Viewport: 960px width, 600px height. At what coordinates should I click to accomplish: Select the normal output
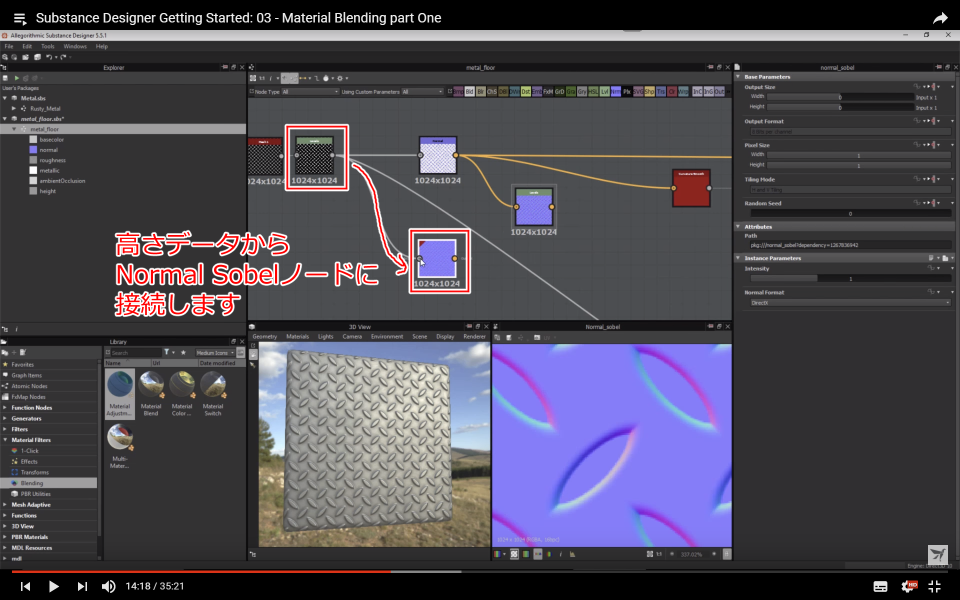coord(48,150)
